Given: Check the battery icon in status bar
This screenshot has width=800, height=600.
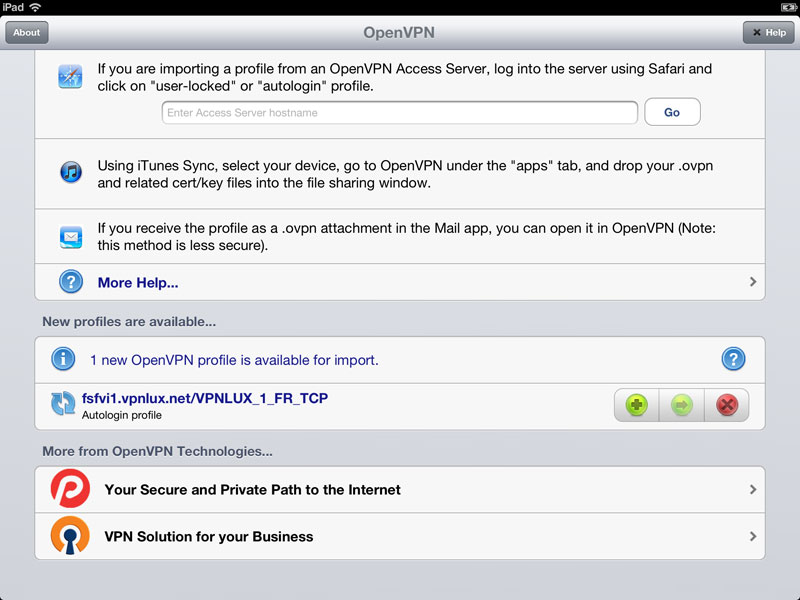Looking at the screenshot, I should click(788, 7).
